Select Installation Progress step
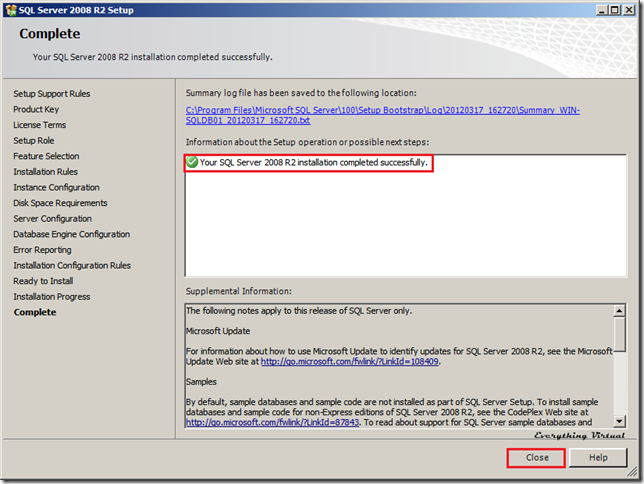 pos(52,297)
